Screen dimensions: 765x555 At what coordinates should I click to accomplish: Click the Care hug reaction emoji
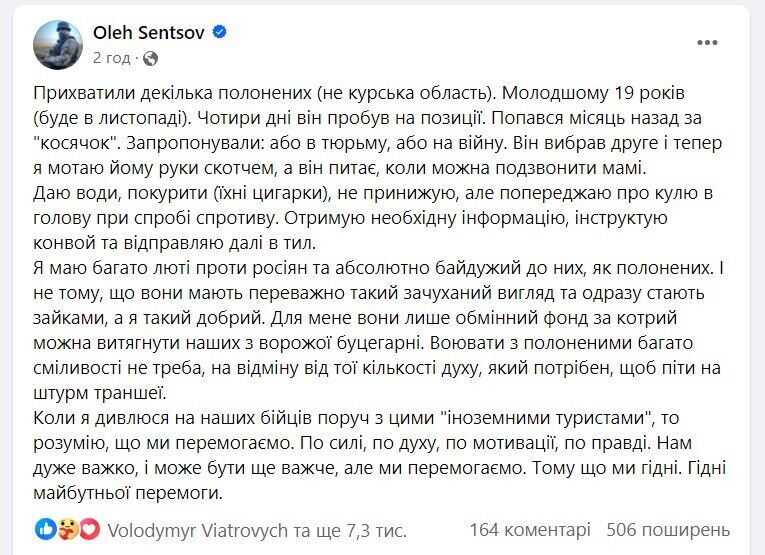click(x=68, y=528)
